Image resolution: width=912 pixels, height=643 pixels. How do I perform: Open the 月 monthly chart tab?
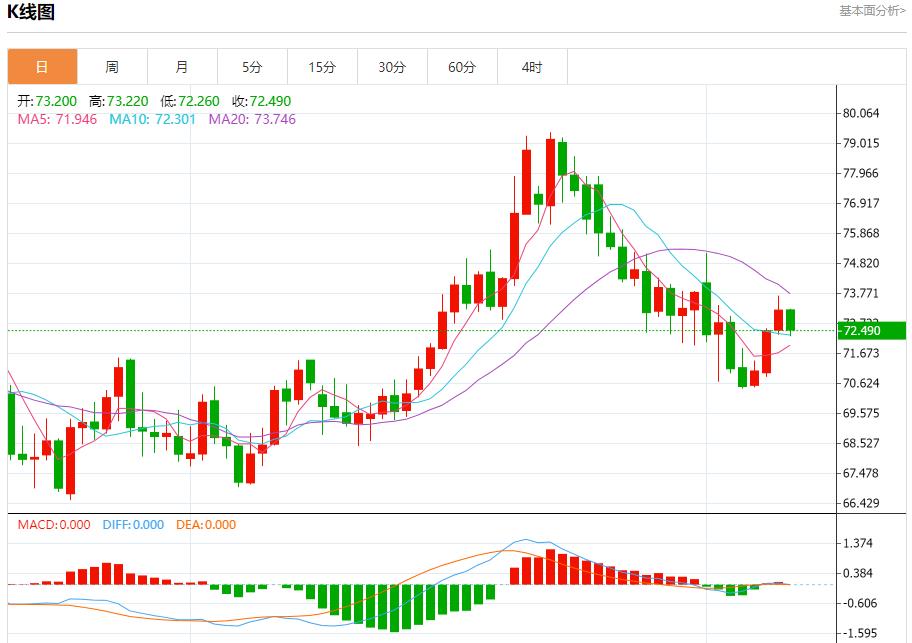point(182,67)
